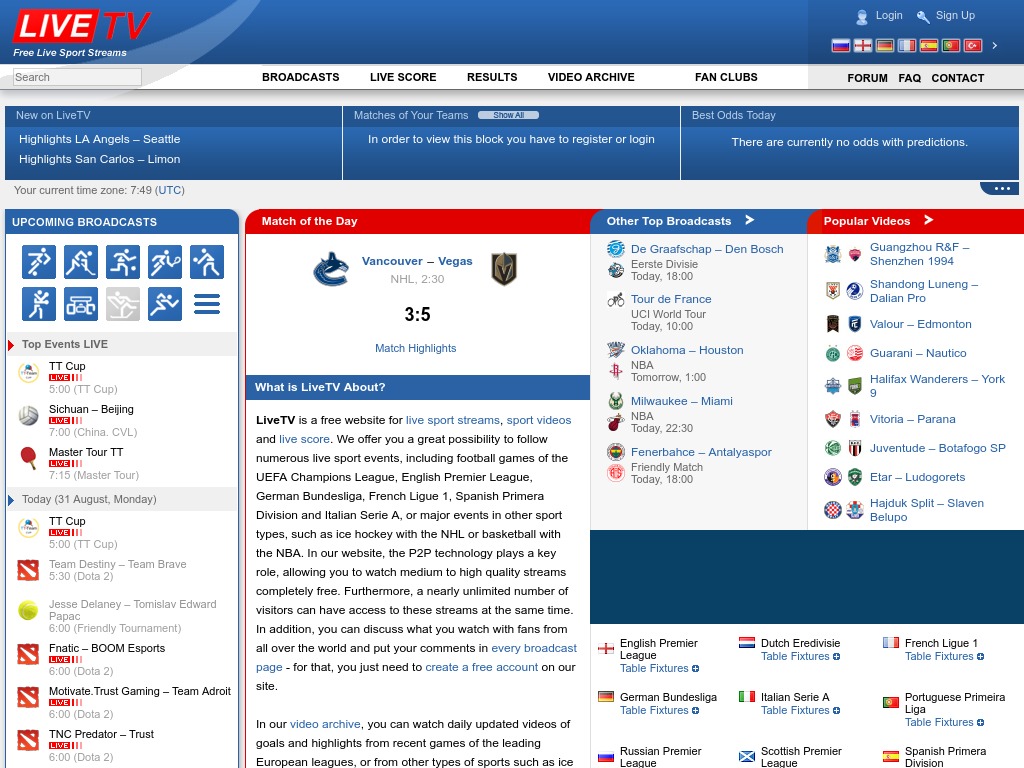Viewport: 1024px width, 768px height.
Task: Select the boxing sport filter icon
Action: (x=39, y=304)
